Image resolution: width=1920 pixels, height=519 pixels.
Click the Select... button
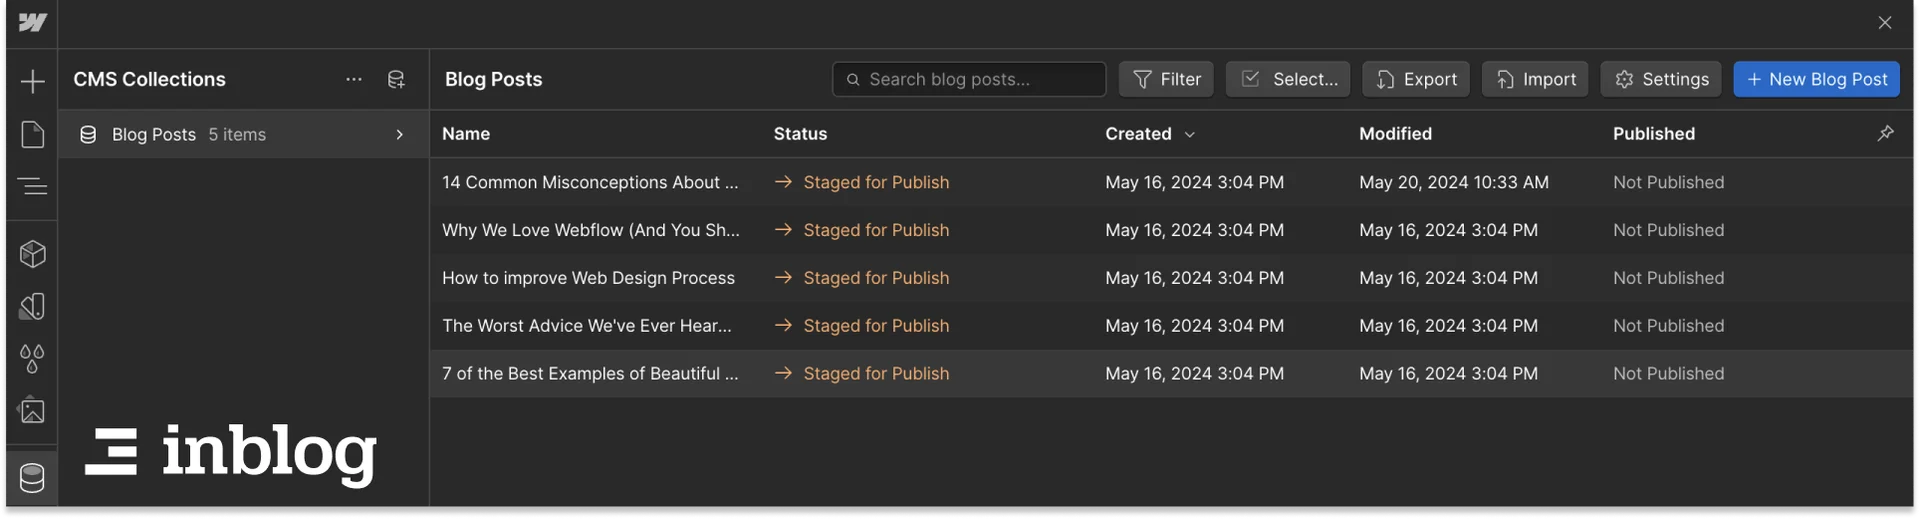coord(1287,80)
